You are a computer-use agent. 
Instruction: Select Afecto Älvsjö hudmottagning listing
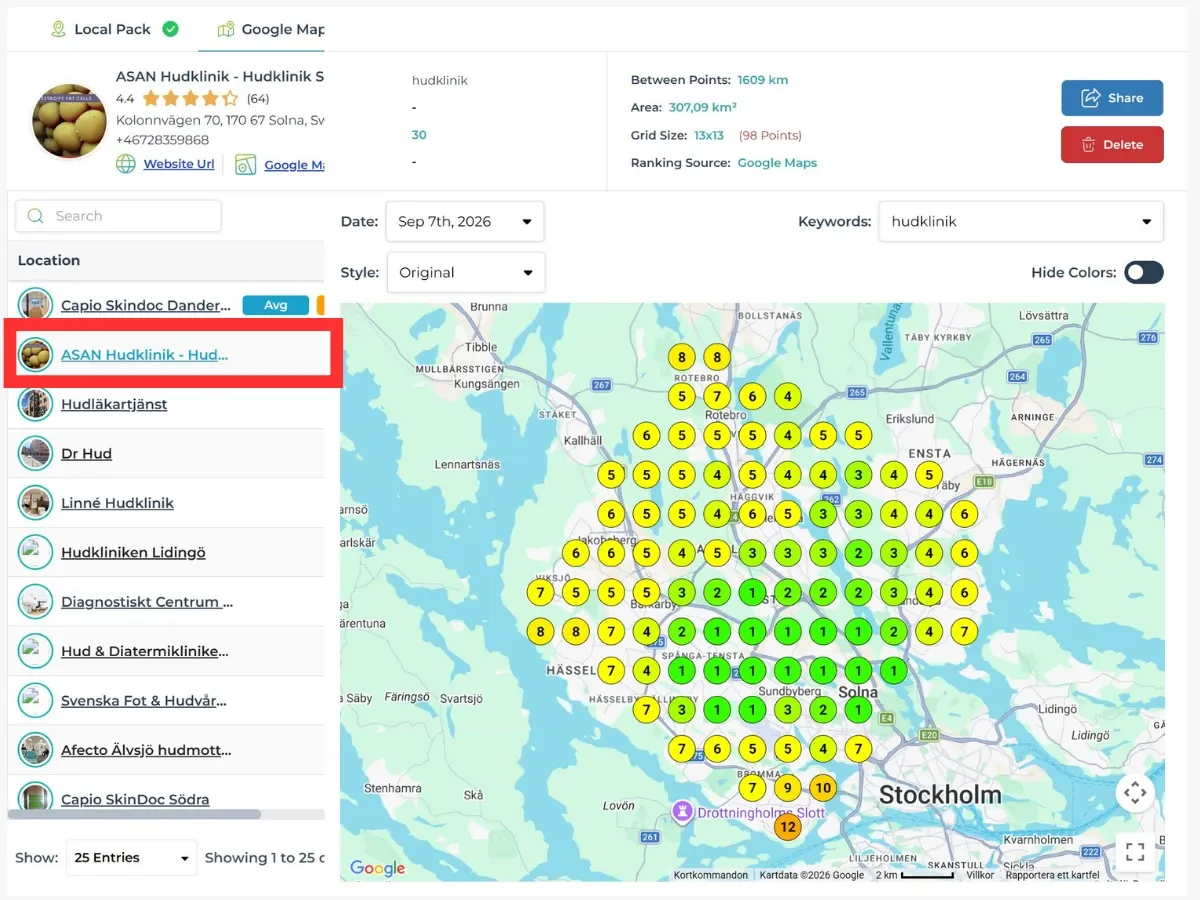[146, 750]
